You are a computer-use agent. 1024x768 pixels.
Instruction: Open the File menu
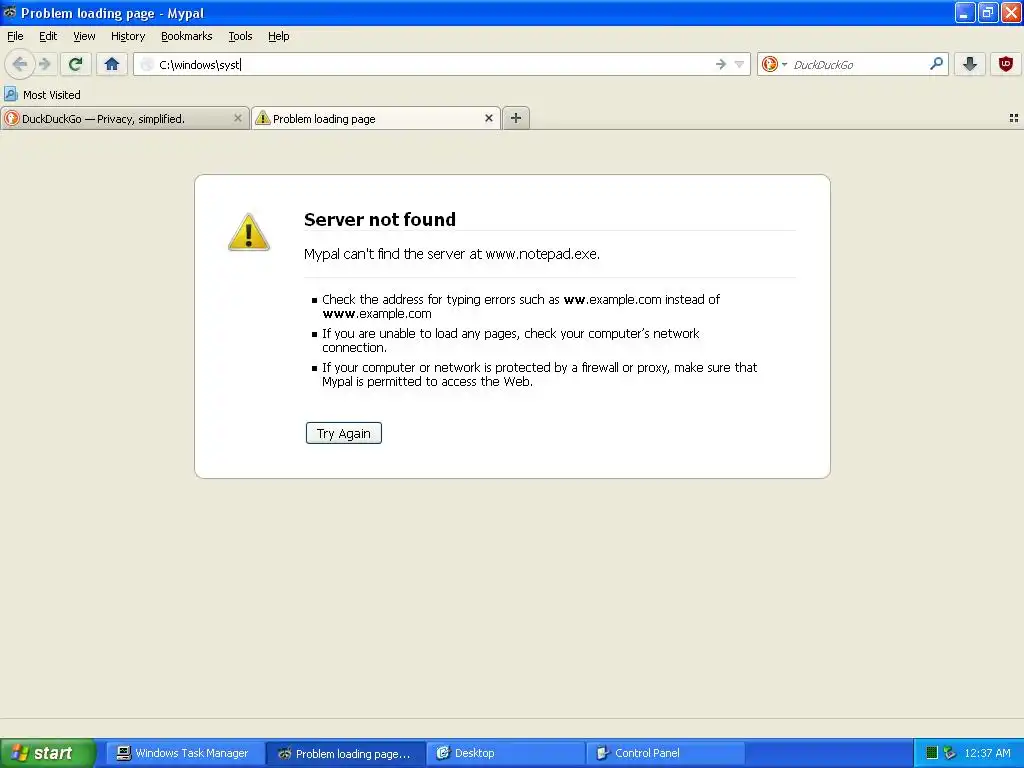[x=15, y=36]
